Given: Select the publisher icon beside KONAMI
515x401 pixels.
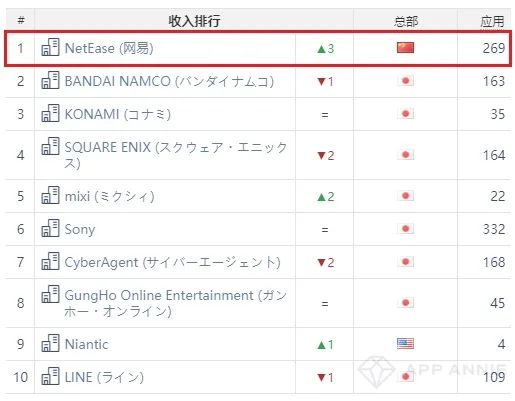Looking at the screenshot, I should (50, 113).
